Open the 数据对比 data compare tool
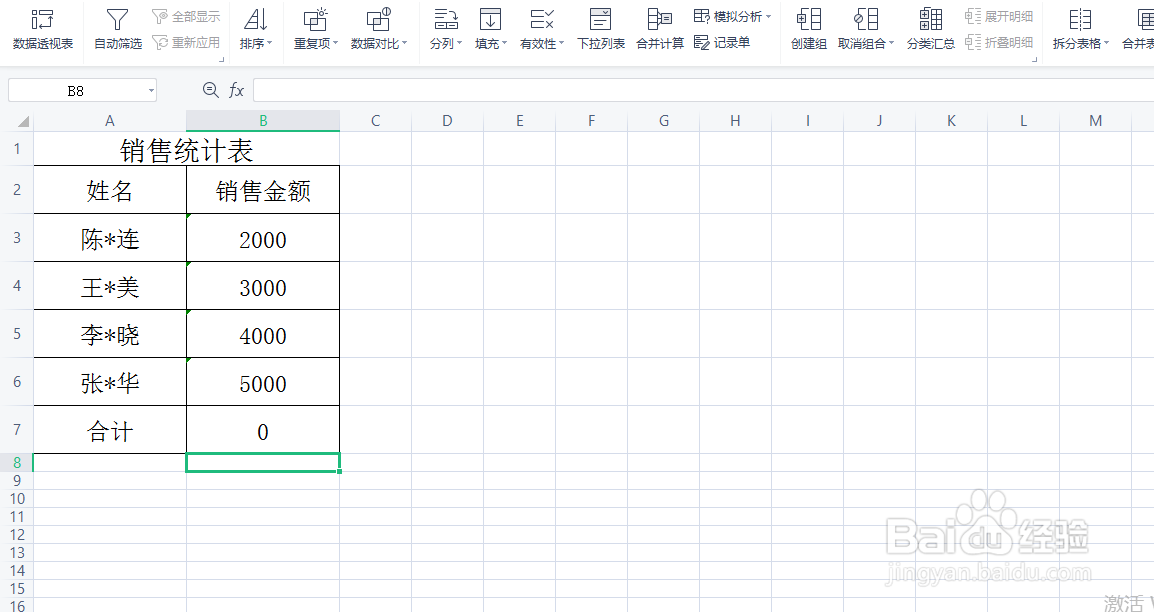The height and width of the screenshot is (612, 1154). [x=378, y=29]
